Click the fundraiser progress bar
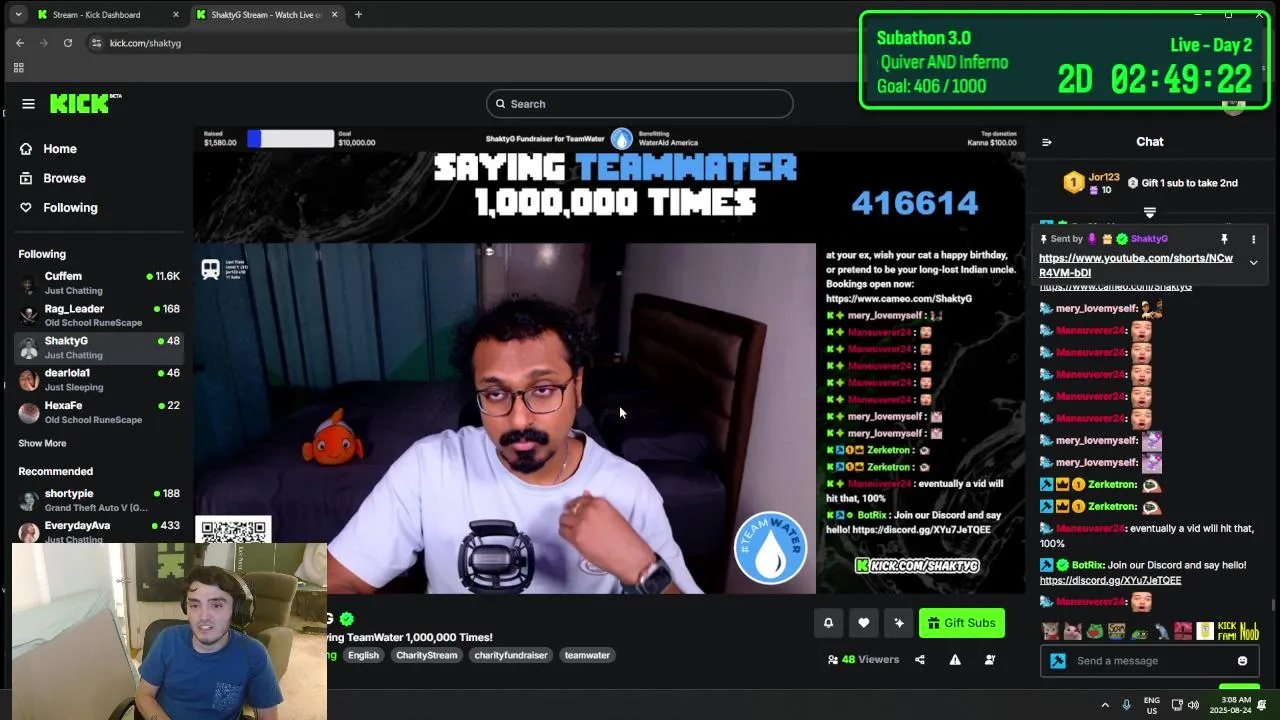This screenshot has width=1280, height=720. tap(290, 139)
